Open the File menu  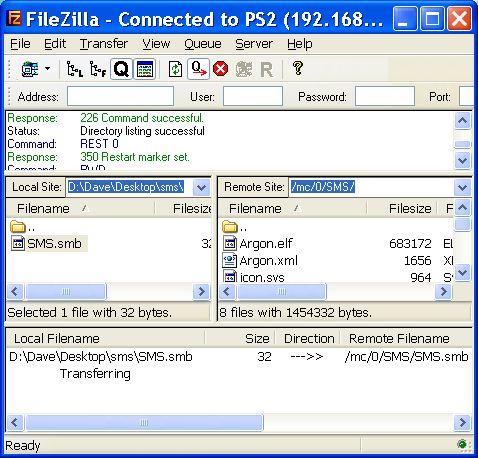coord(20,44)
